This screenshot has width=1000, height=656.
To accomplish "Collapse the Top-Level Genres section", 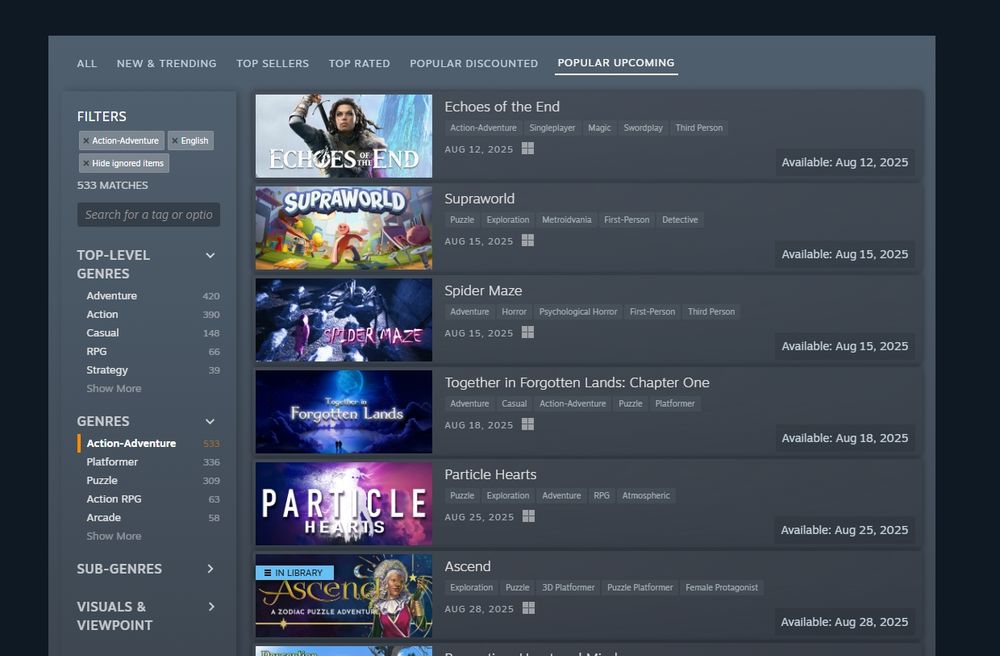I will tap(210, 256).
